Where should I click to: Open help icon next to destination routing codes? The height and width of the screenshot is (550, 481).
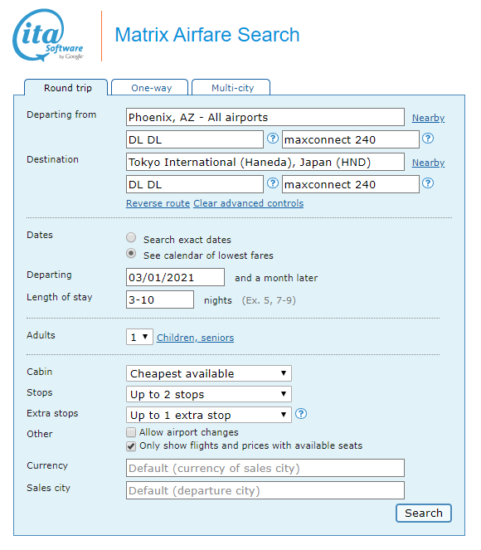click(x=273, y=183)
